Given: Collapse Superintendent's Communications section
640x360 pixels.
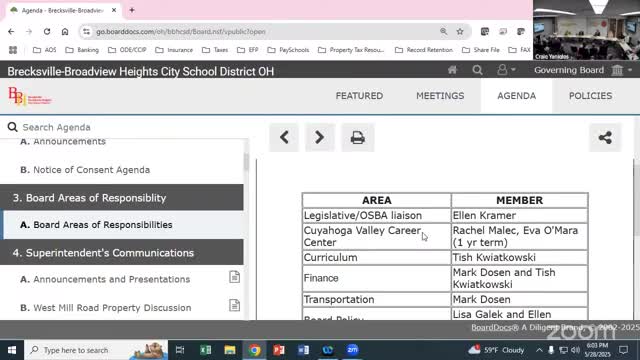Looking at the screenshot, I should pyautogui.click(x=122, y=253).
